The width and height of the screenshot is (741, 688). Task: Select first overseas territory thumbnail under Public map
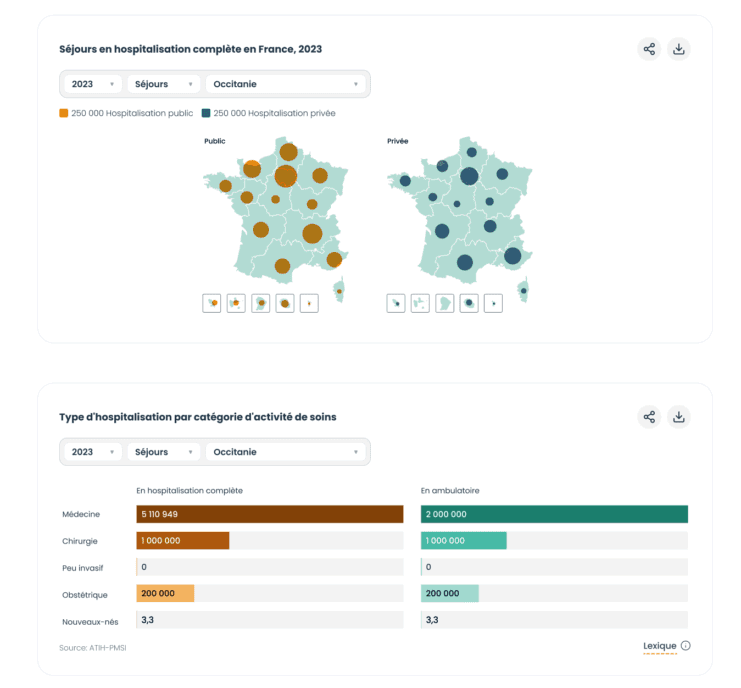212,302
